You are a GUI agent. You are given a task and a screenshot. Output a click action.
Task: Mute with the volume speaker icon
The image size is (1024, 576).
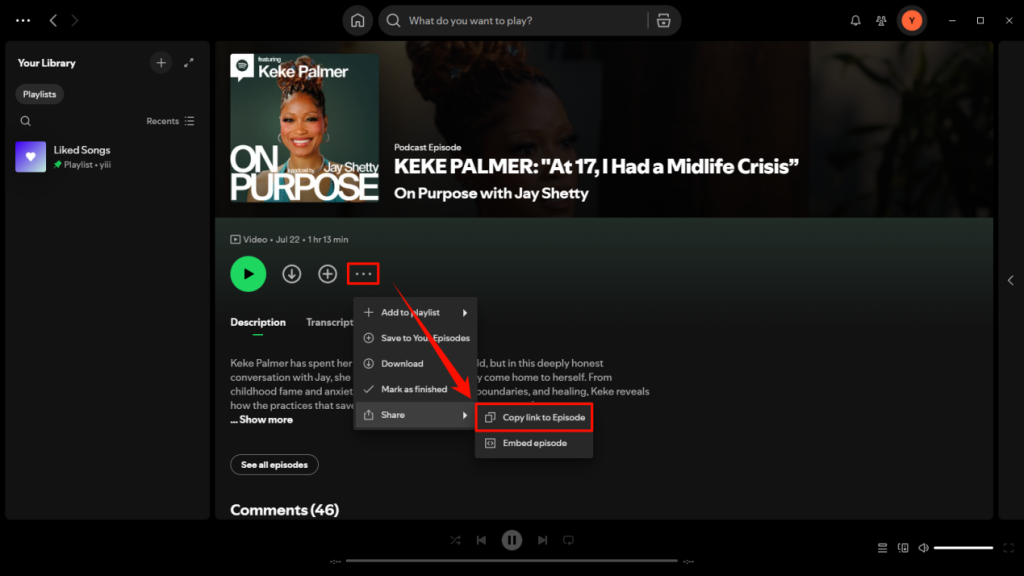[x=923, y=547]
